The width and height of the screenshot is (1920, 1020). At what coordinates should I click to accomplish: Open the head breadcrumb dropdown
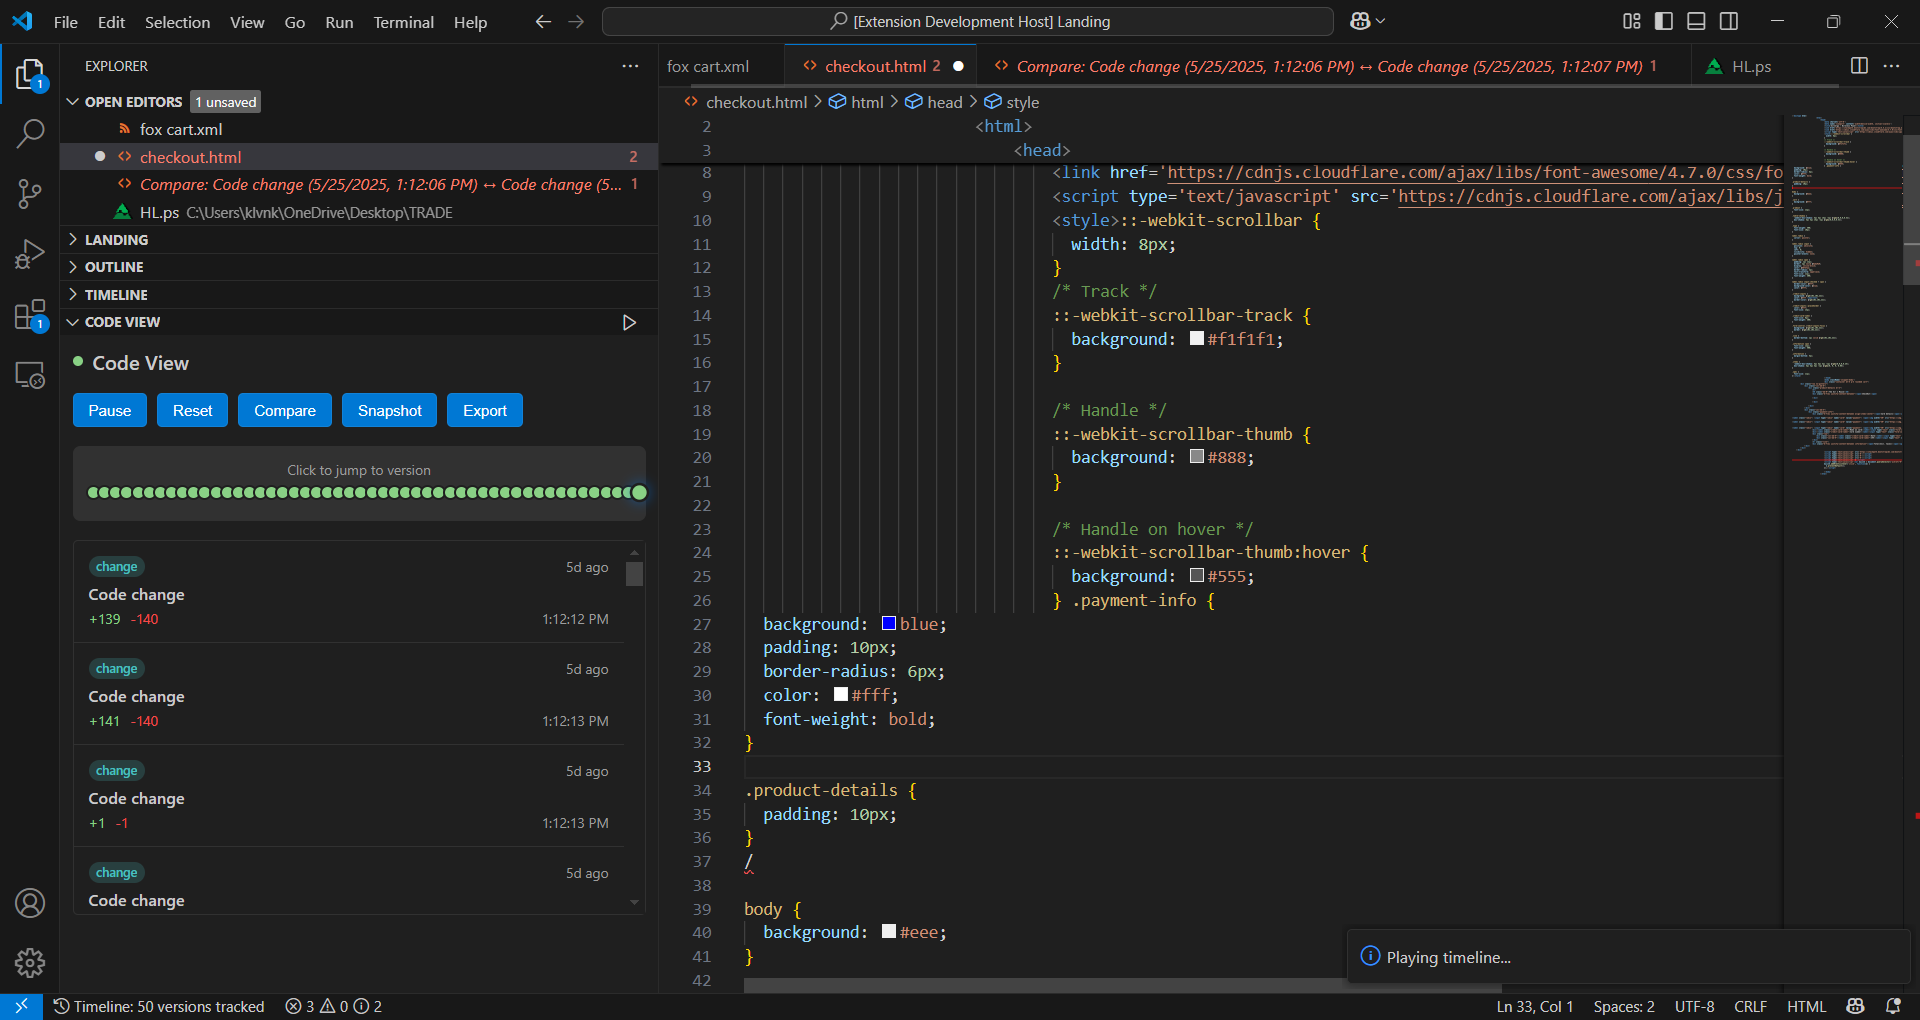(x=934, y=102)
